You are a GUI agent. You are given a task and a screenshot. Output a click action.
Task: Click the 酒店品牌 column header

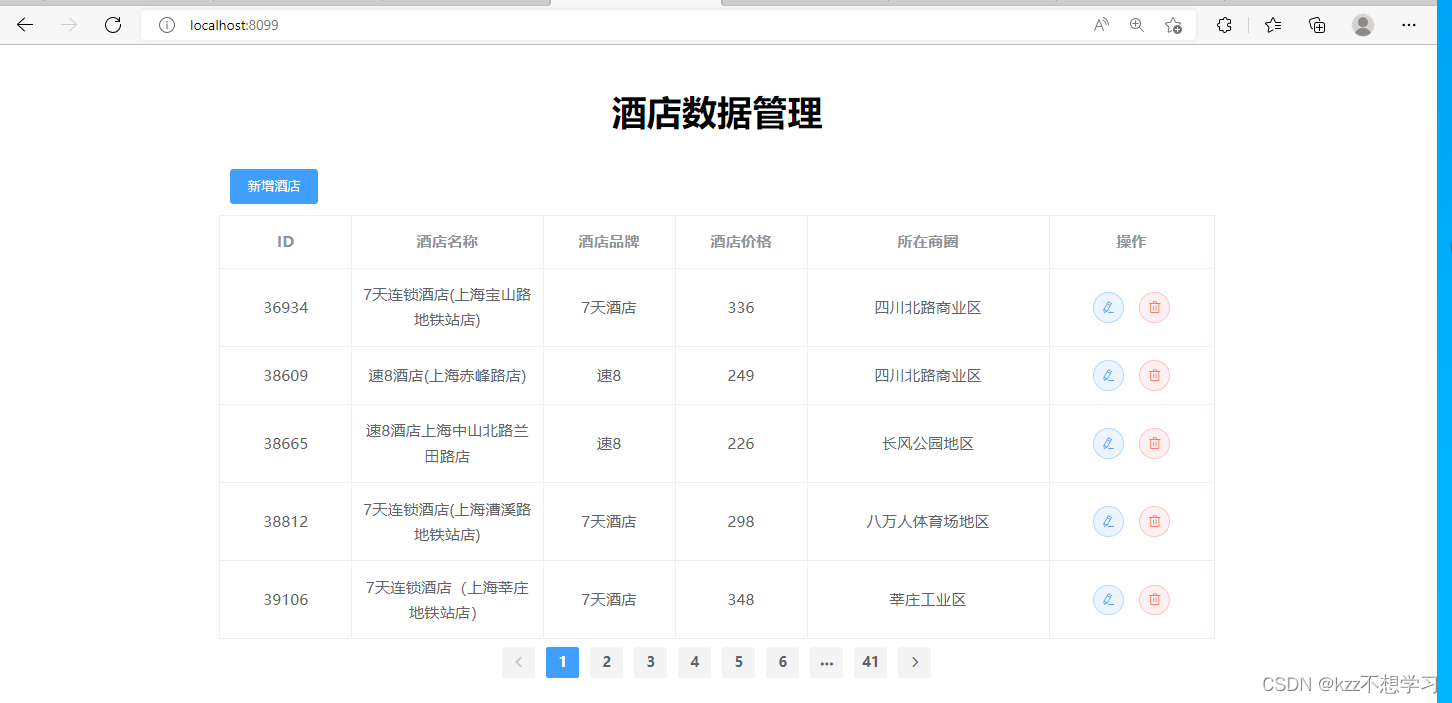(609, 242)
